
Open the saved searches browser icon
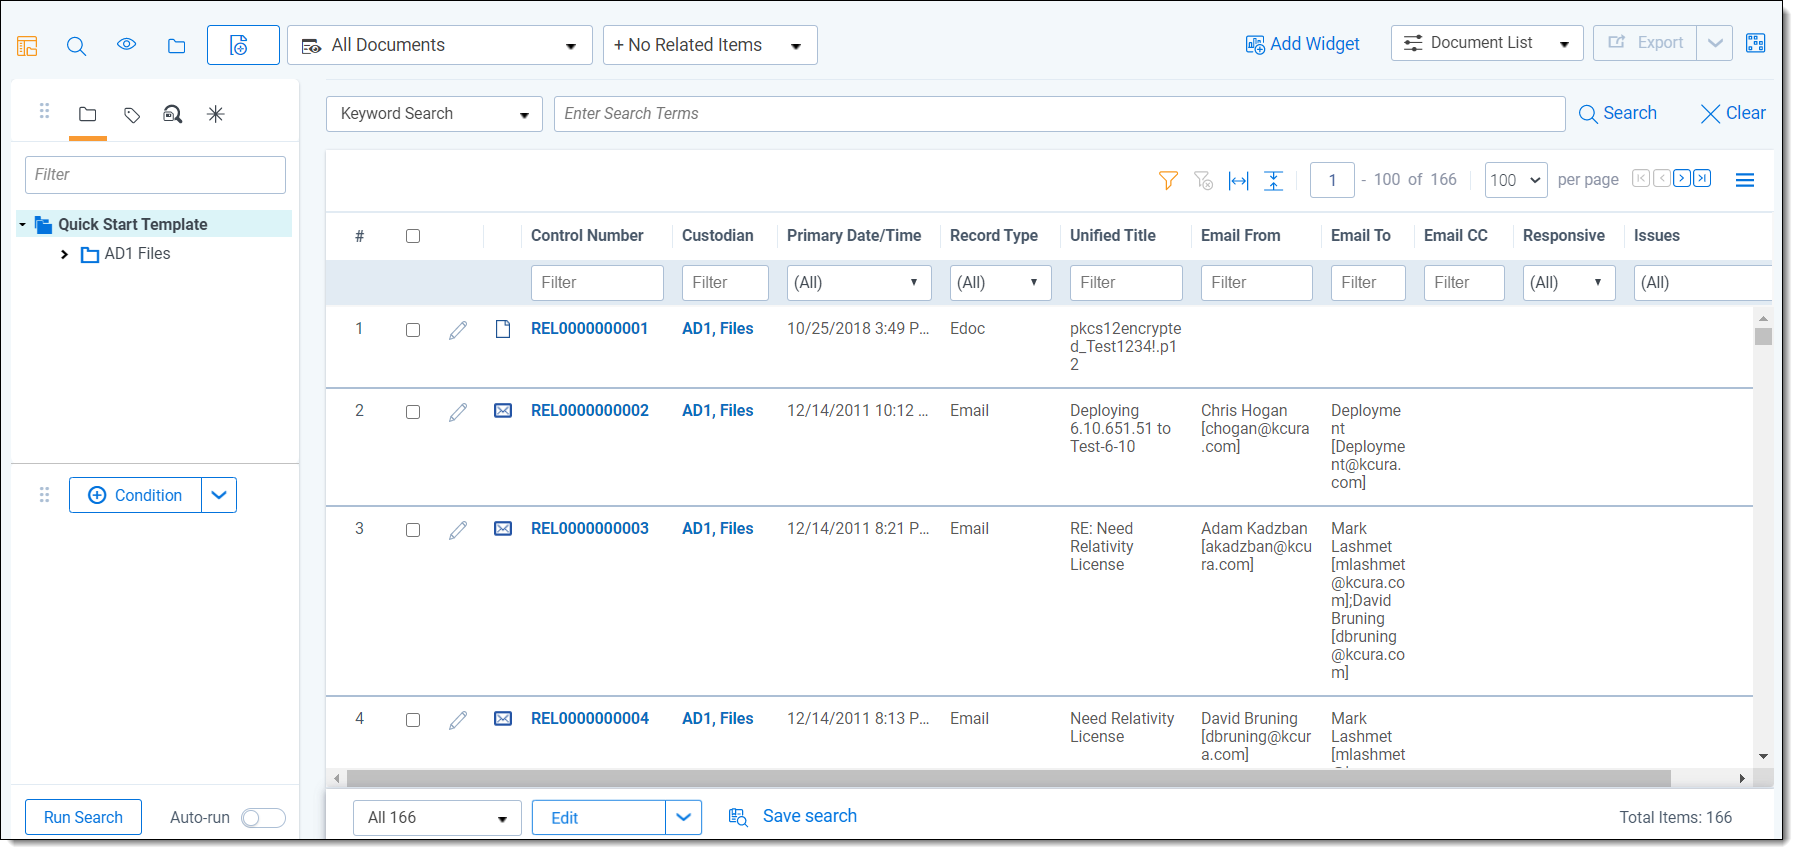pos(172,115)
